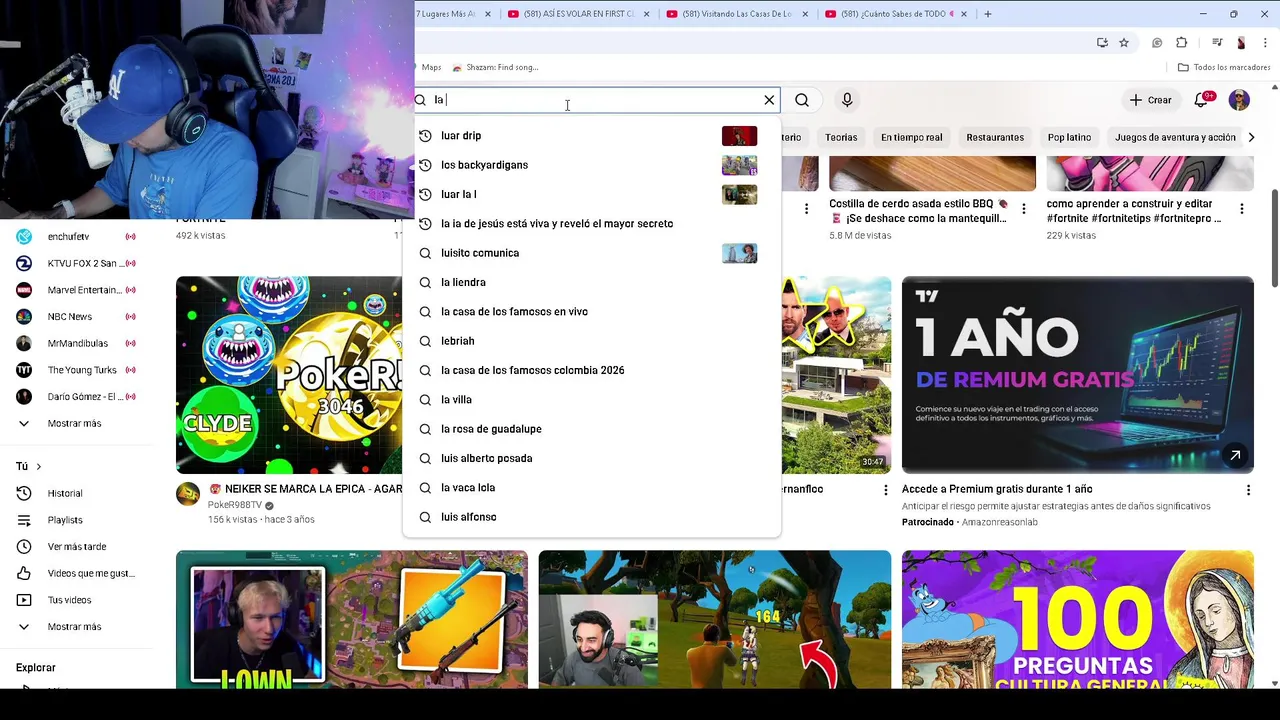Open Darío Gómez subscription
1280x720 pixels.
coord(77,397)
